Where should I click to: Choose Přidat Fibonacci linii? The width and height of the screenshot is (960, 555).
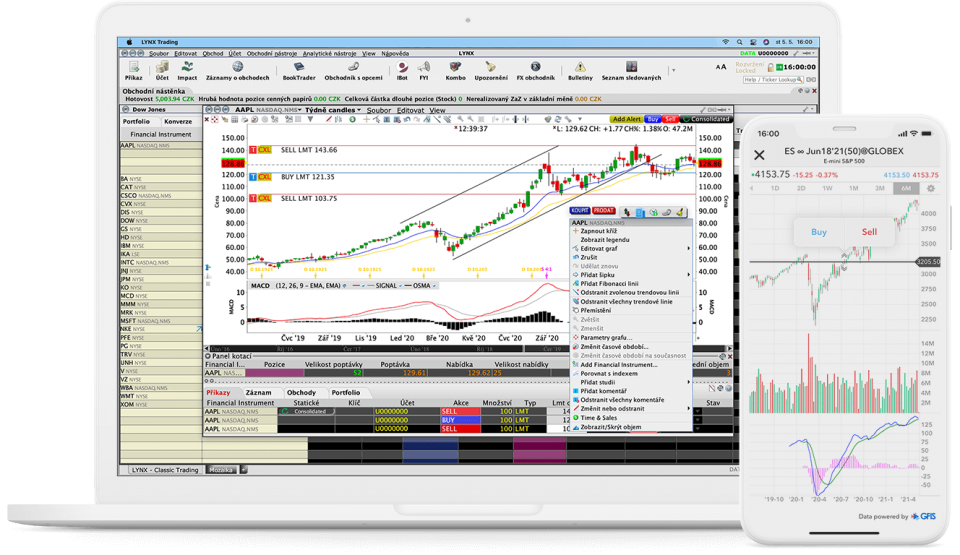(631, 284)
